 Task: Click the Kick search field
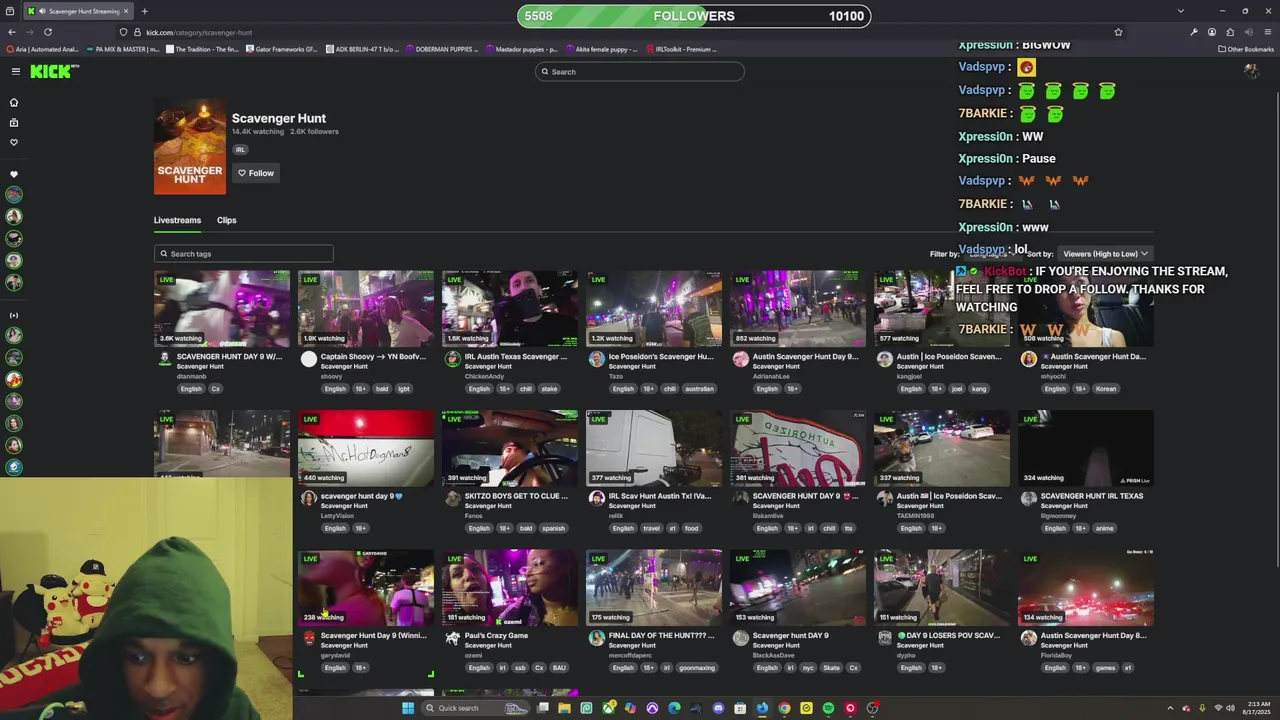(x=640, y=72)
